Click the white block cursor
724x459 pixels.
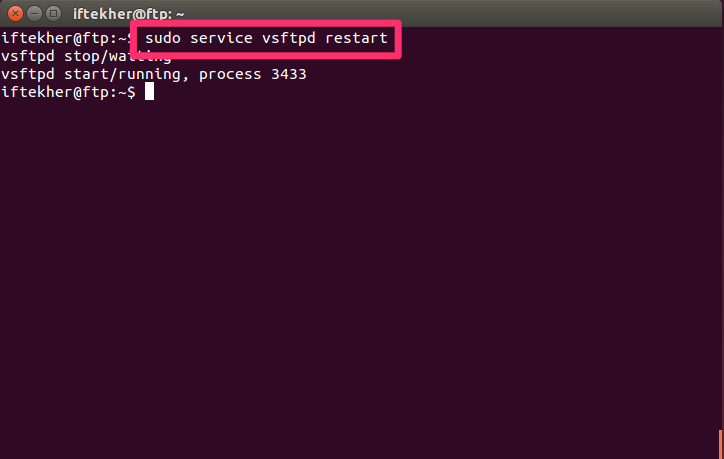pos(149,91)
